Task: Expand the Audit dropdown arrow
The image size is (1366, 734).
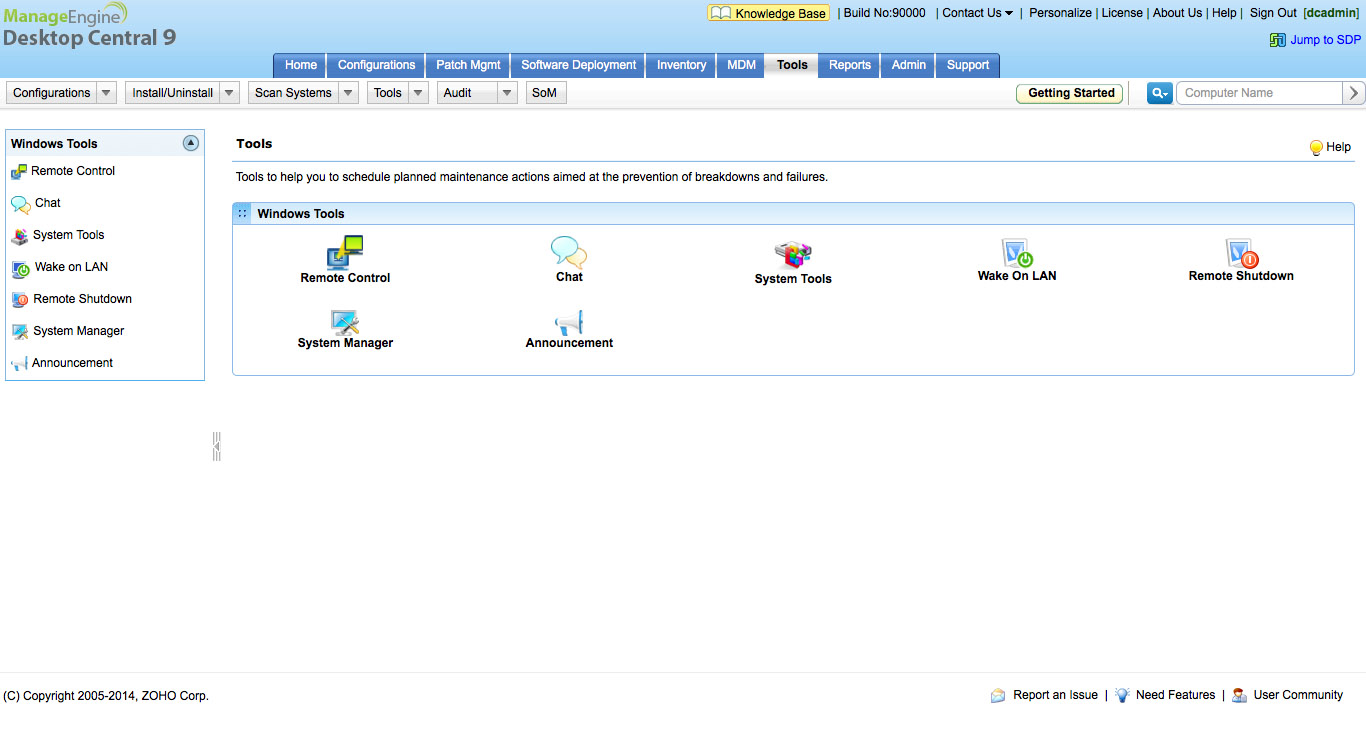Action: pos(508,93)
